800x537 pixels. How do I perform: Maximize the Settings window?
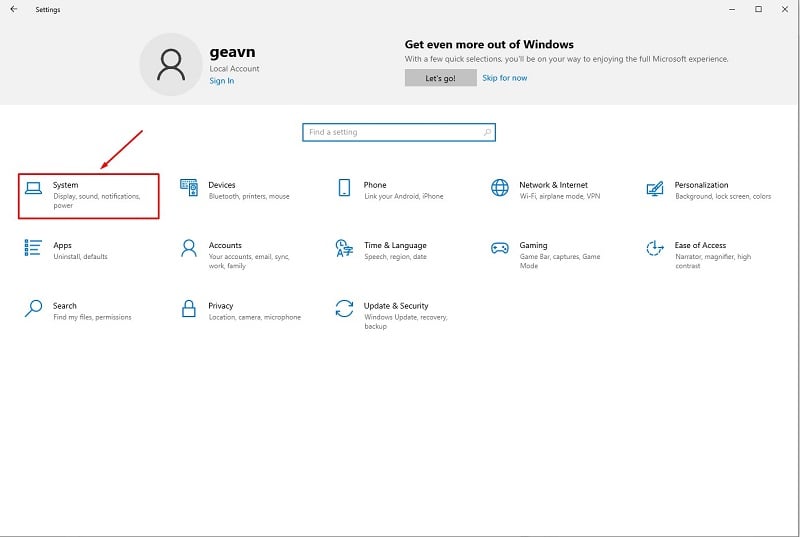click(x=759, y=9)
